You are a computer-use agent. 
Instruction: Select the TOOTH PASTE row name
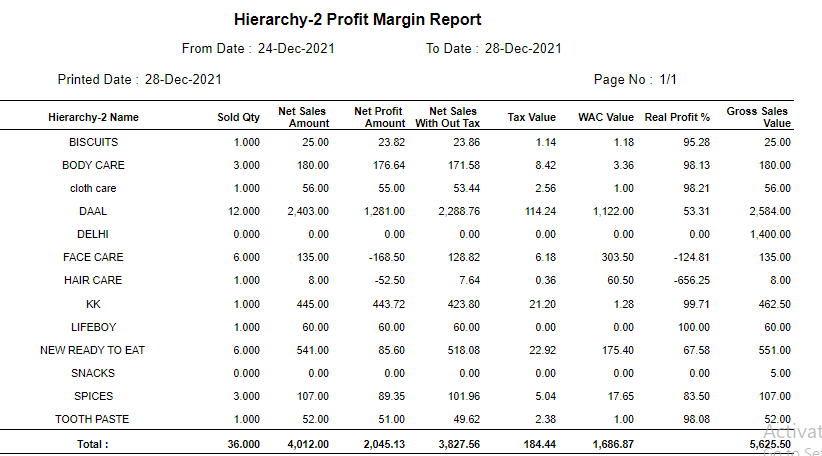[93, 419]
